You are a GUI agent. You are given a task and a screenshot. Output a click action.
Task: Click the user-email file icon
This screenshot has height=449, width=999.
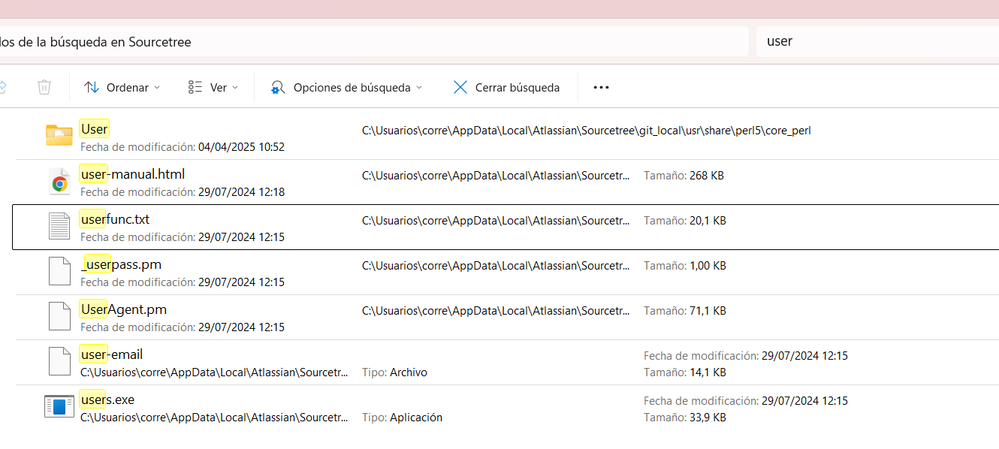coord(61,361)
